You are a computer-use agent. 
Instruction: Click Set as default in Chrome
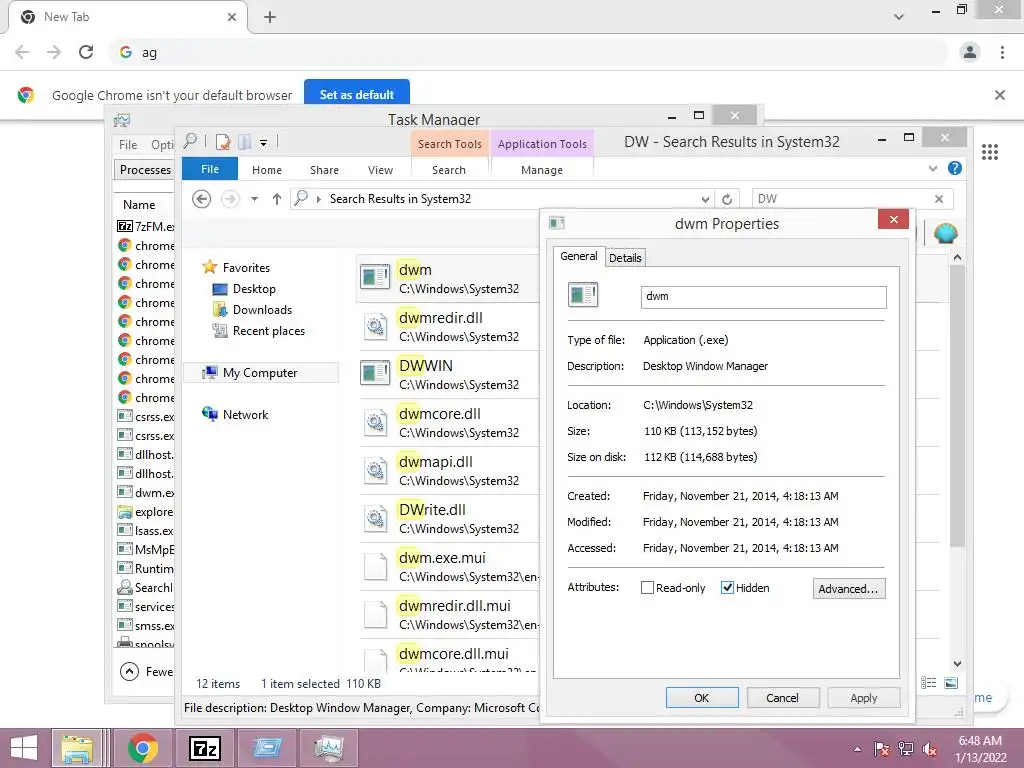[357, 95]
